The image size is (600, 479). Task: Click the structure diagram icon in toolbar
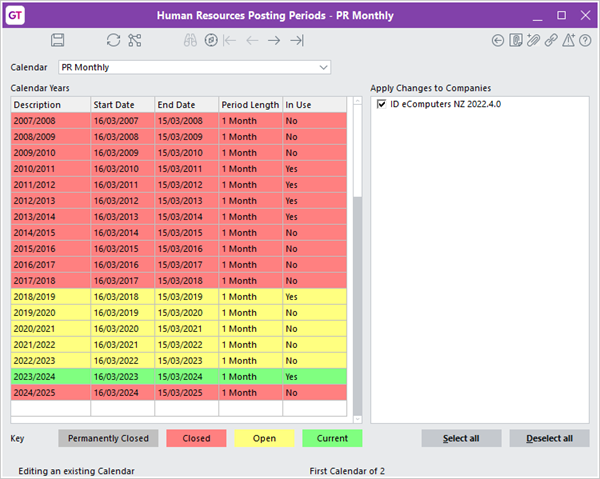tap(135, 40)
